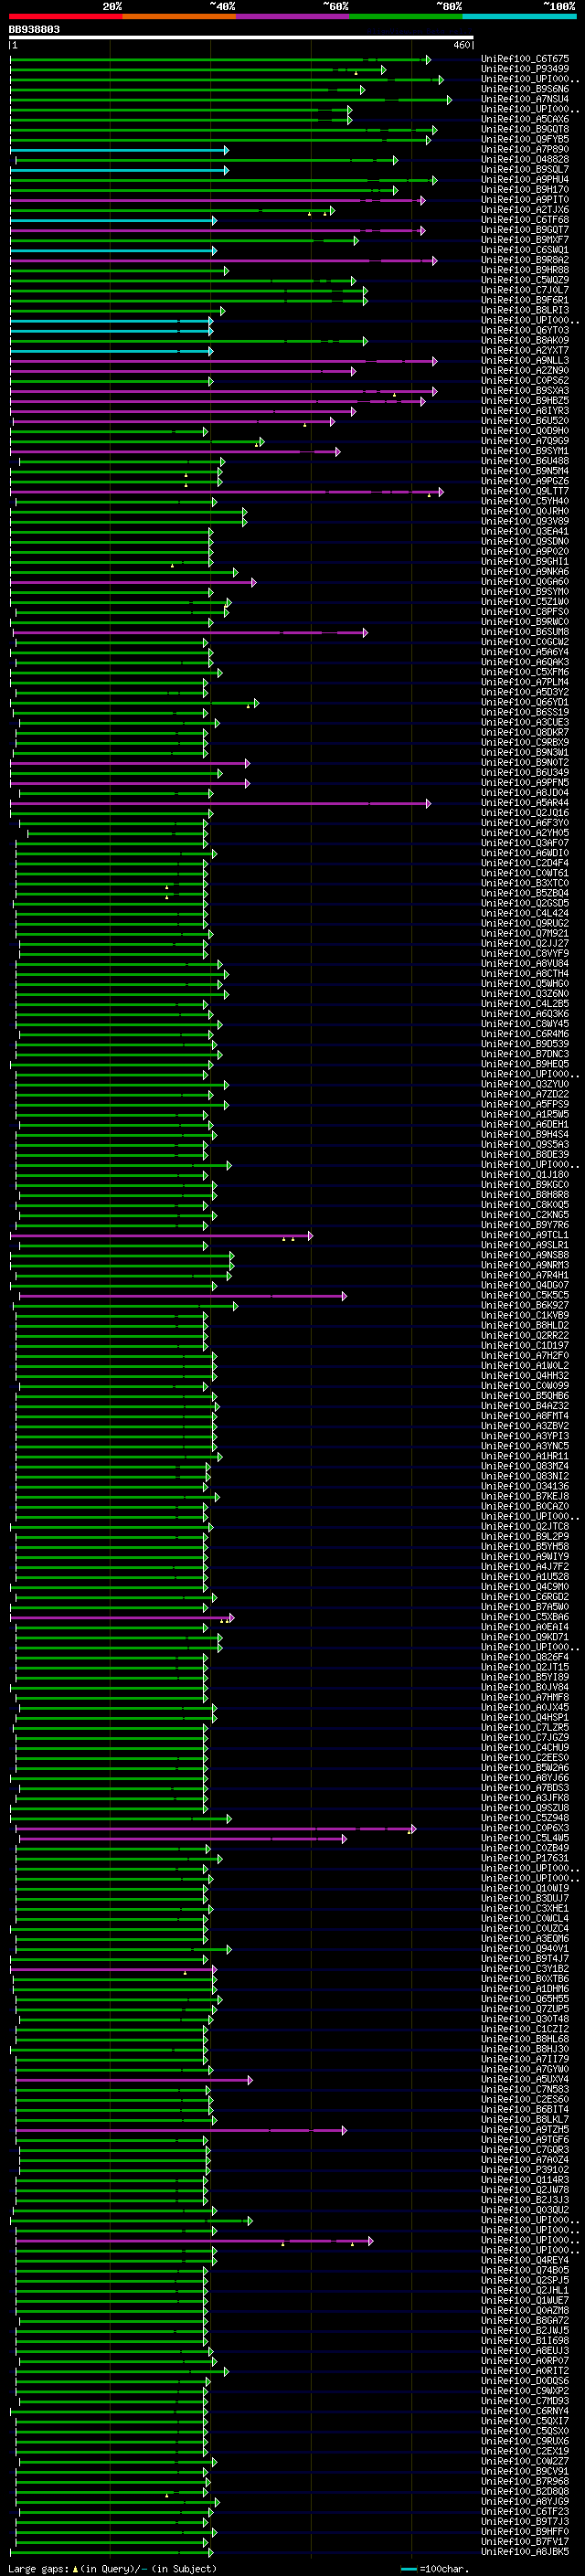Click the purple alignment bar for UniRef100_C5K5C5
Image resolution: width=585 pixels, height=2576 pixels.
click(183, 1296)
